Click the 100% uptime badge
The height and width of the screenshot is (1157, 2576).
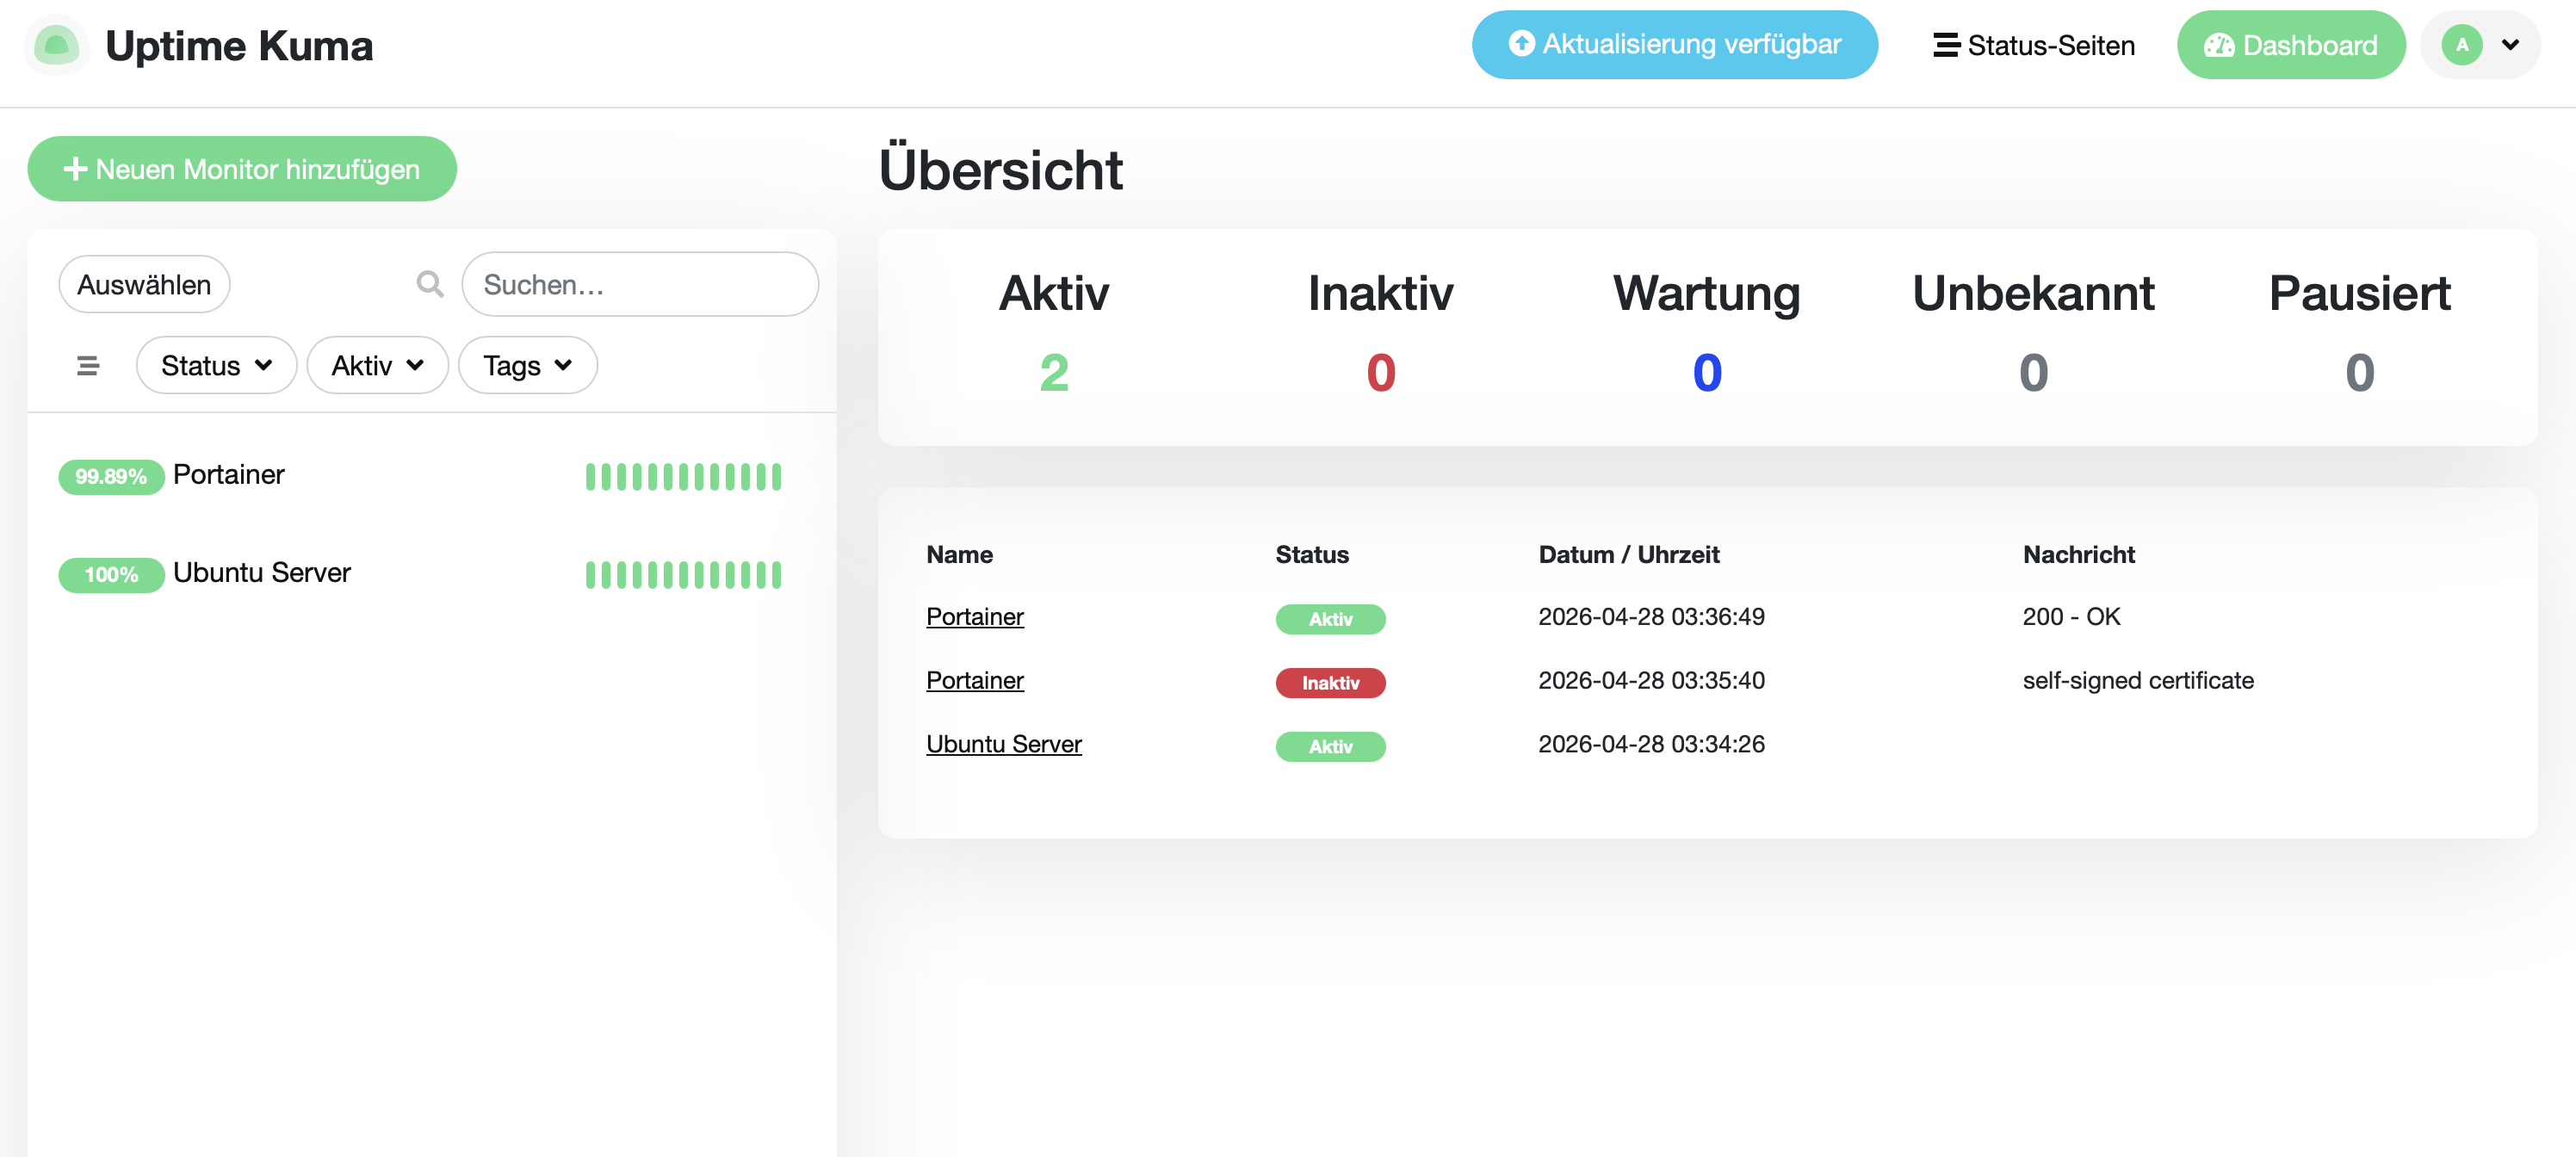111,574
